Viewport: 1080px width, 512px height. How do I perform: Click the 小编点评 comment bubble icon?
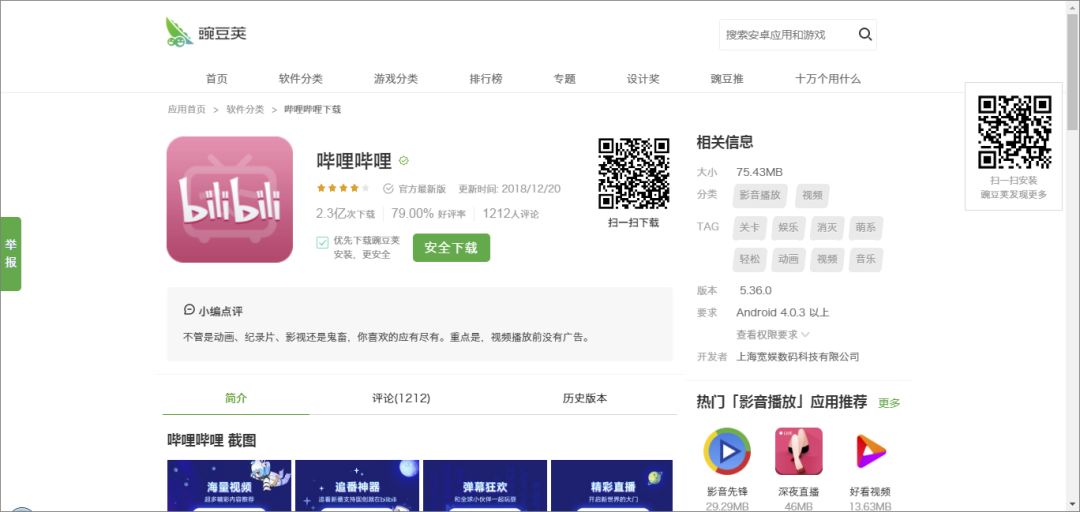point(189,310)
